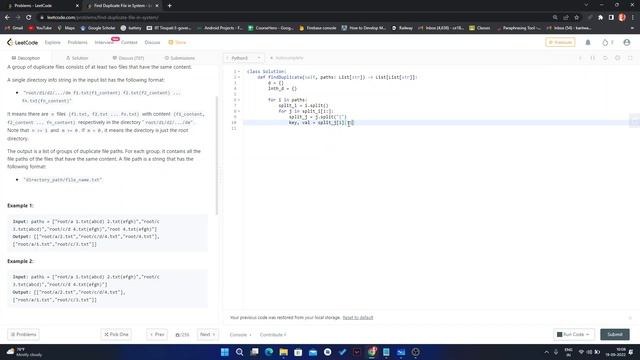Show hidden system tray icons
This screenshot has width=640, height=360.
point(547,352)
